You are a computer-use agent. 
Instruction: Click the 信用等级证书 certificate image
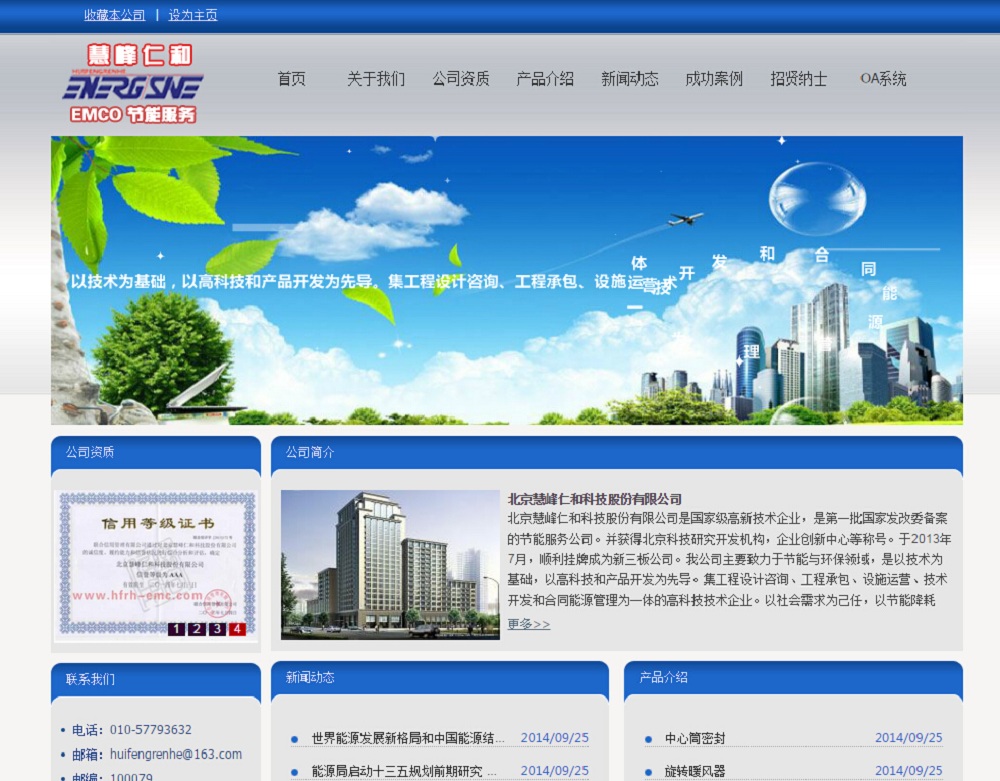click(x=156, y=565)
